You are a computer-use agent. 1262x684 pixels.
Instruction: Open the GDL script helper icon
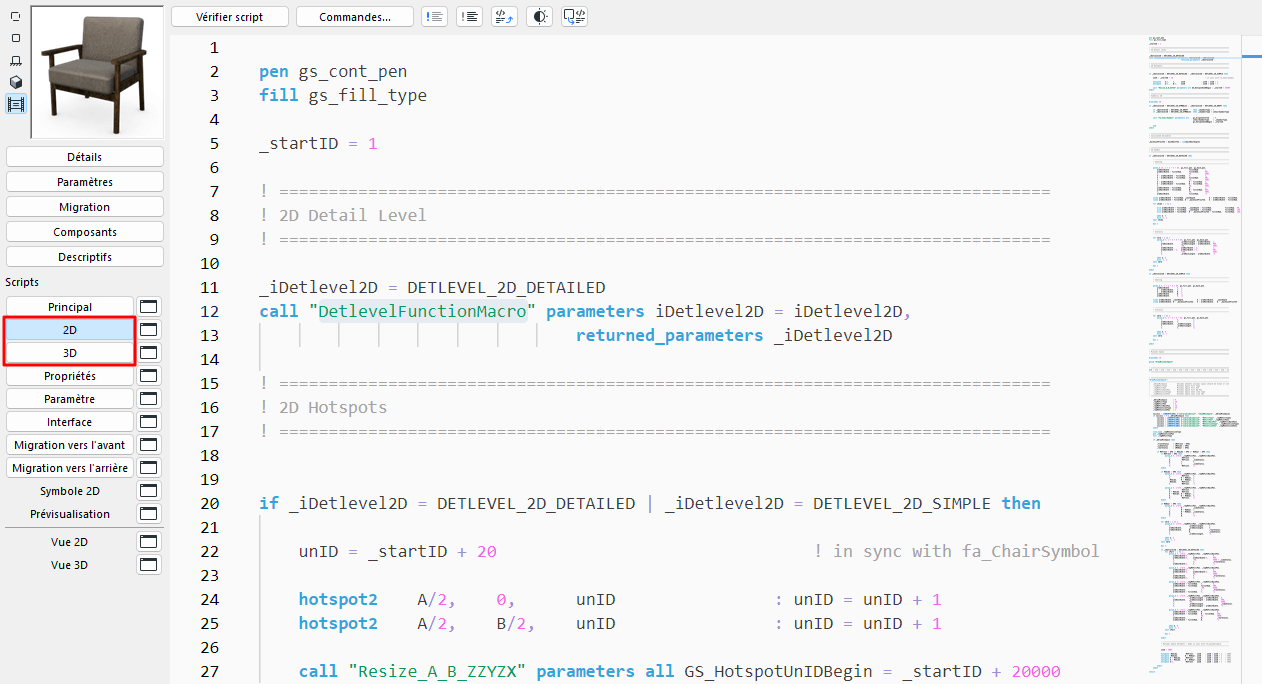click(x=503, y=16)
